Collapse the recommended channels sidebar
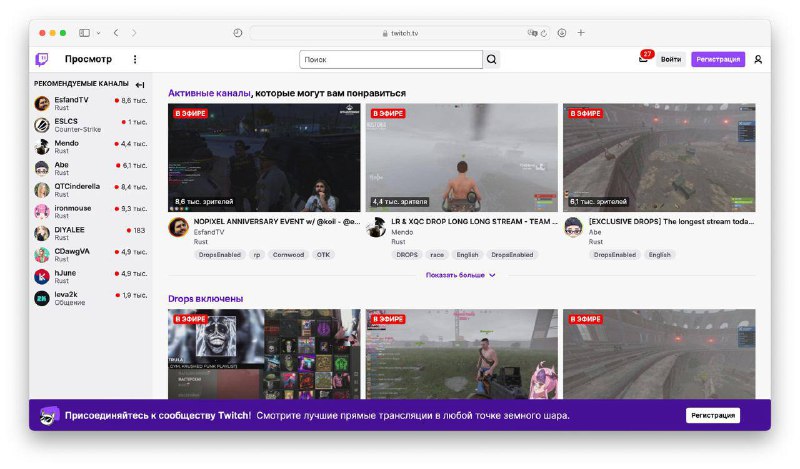 click(x=140, y=84)
